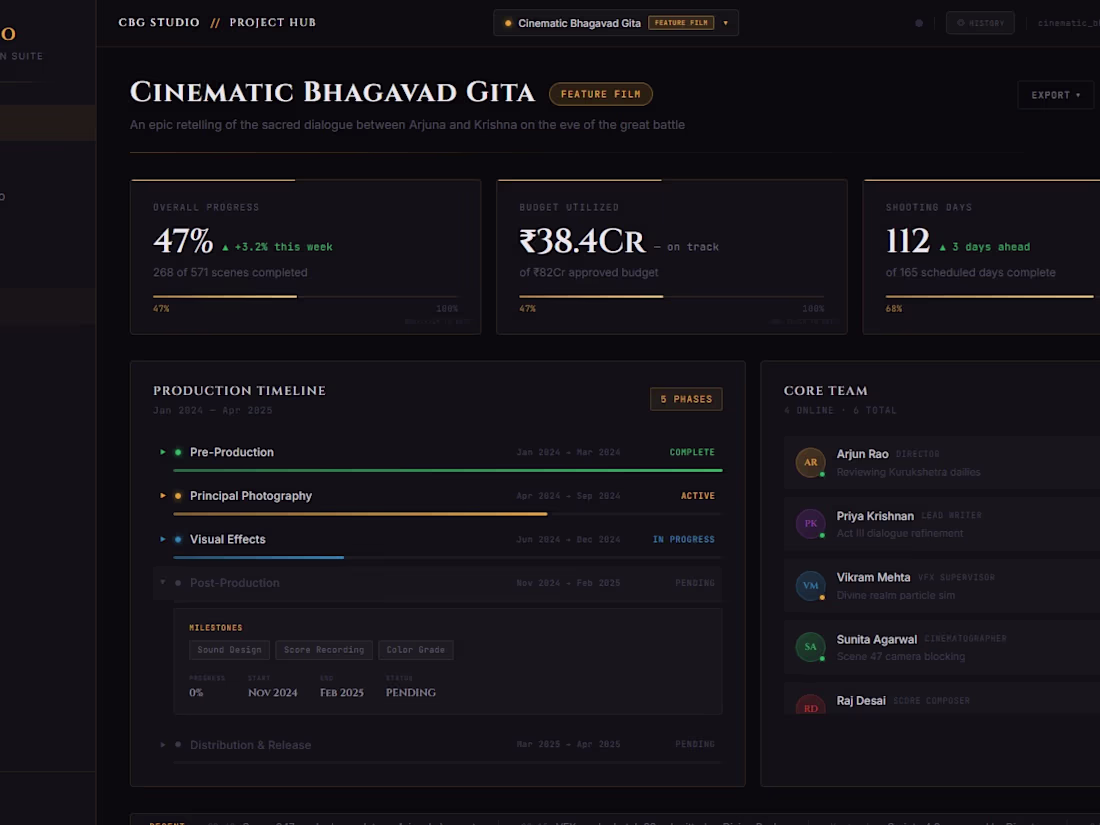Screen dimensions: 1100x825
Task: Click the Principal Photography amber progress bar
Action: pos(360,514)
